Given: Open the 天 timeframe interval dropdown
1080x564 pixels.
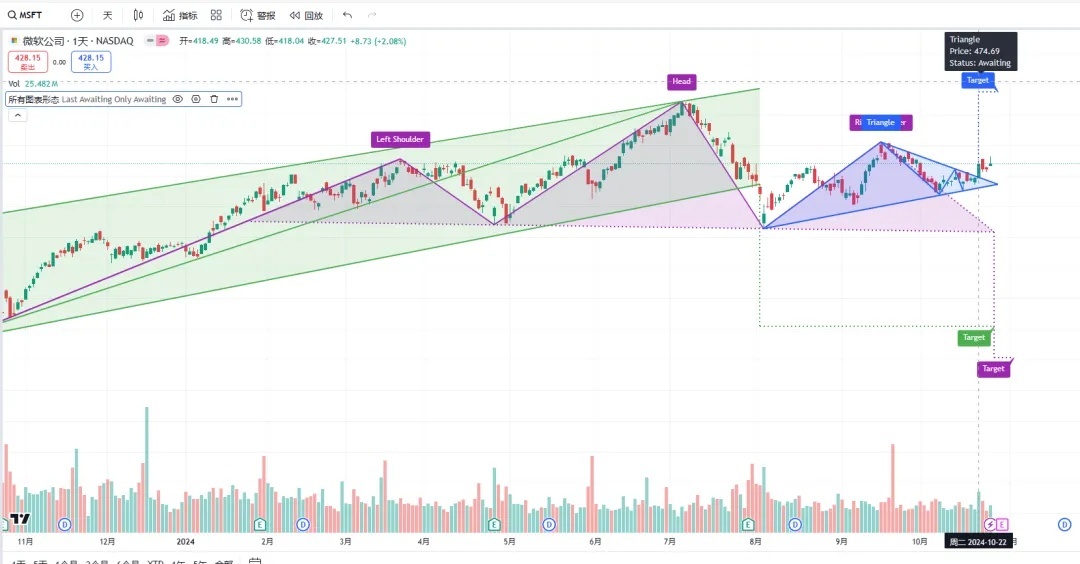Looking at the screenshot, I should [x=108, y=15].
